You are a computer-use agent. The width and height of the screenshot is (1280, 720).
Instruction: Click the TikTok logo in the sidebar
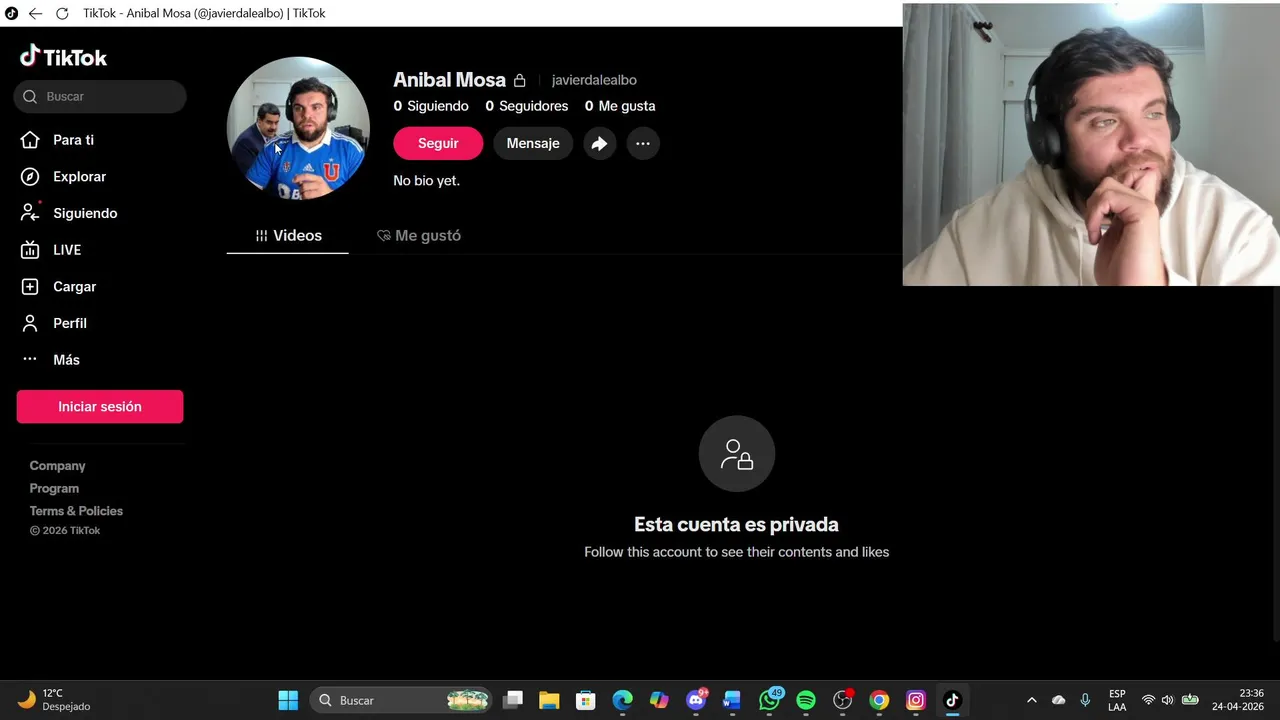coord(63,57)
